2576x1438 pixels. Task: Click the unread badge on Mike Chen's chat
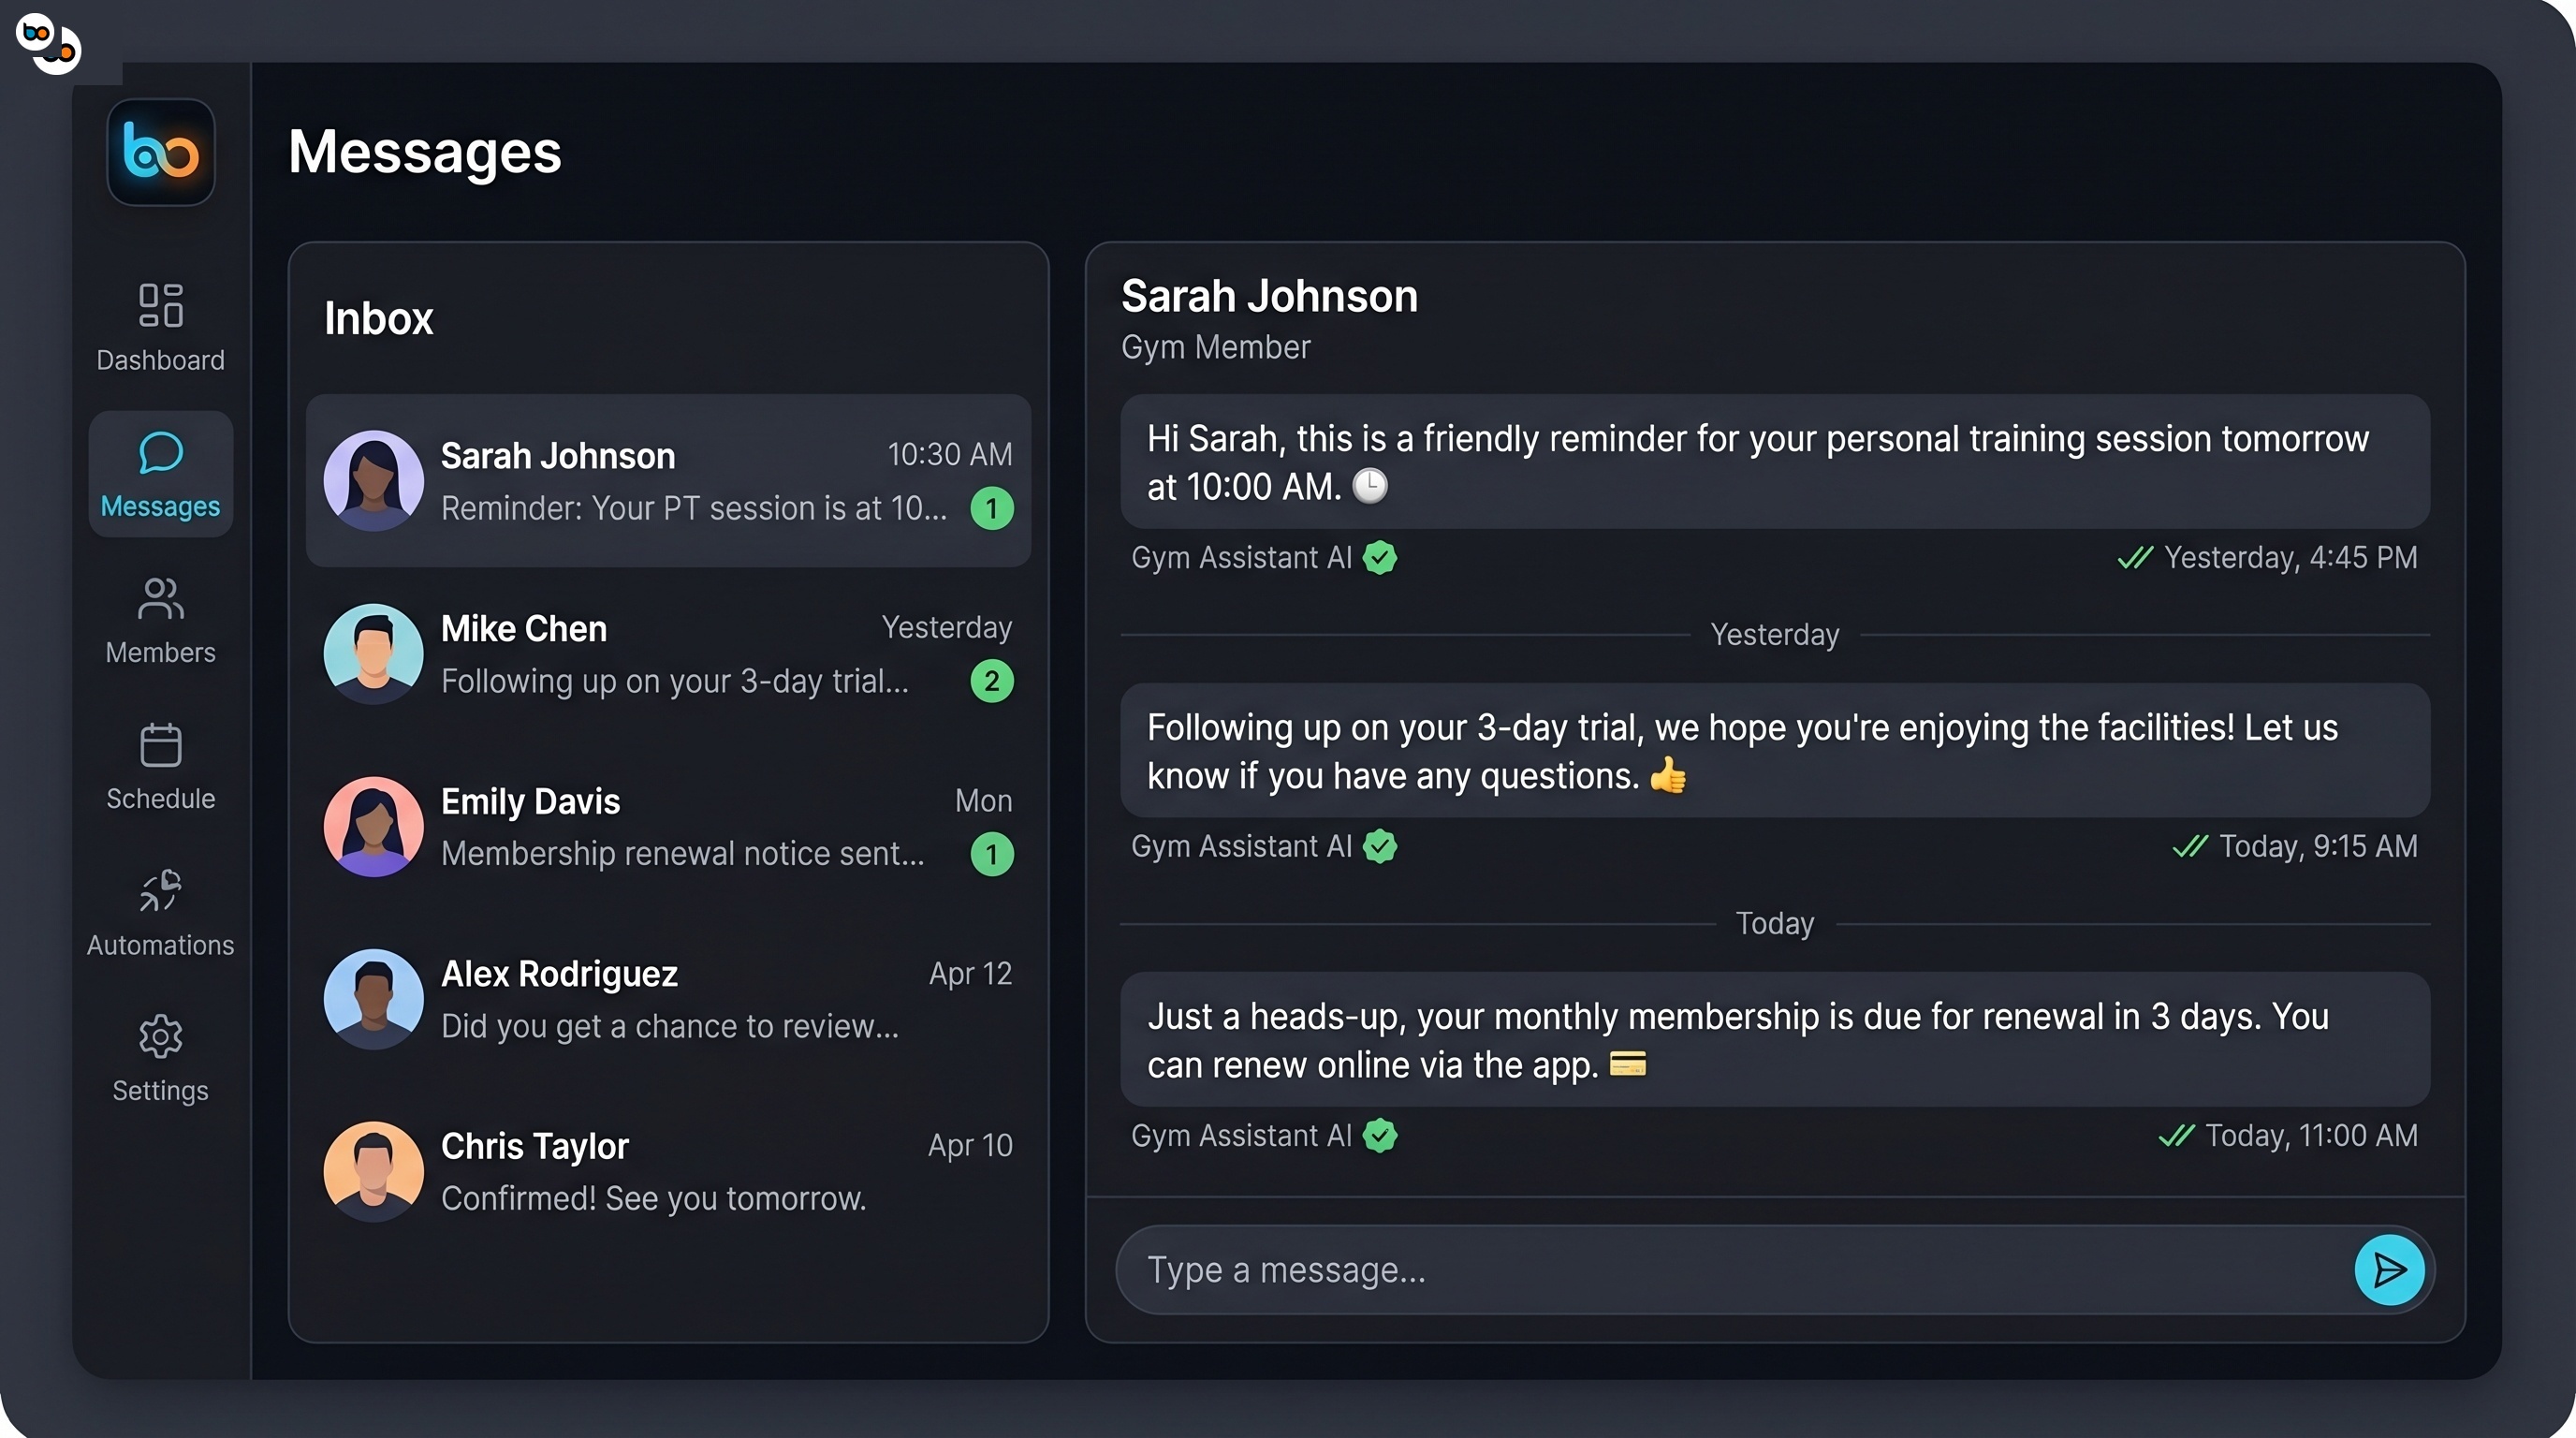[991, 682]
